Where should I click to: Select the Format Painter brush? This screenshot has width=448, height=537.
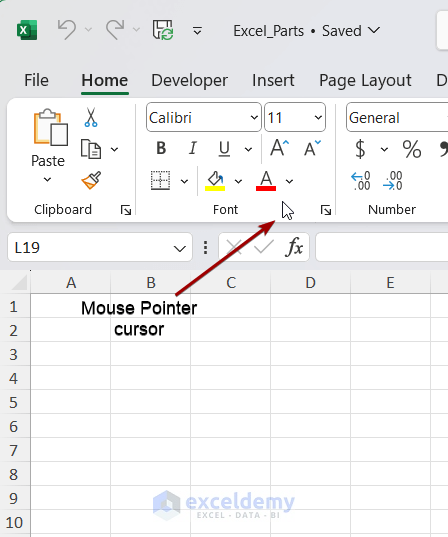pyautogui.click(x=91, y=180)
